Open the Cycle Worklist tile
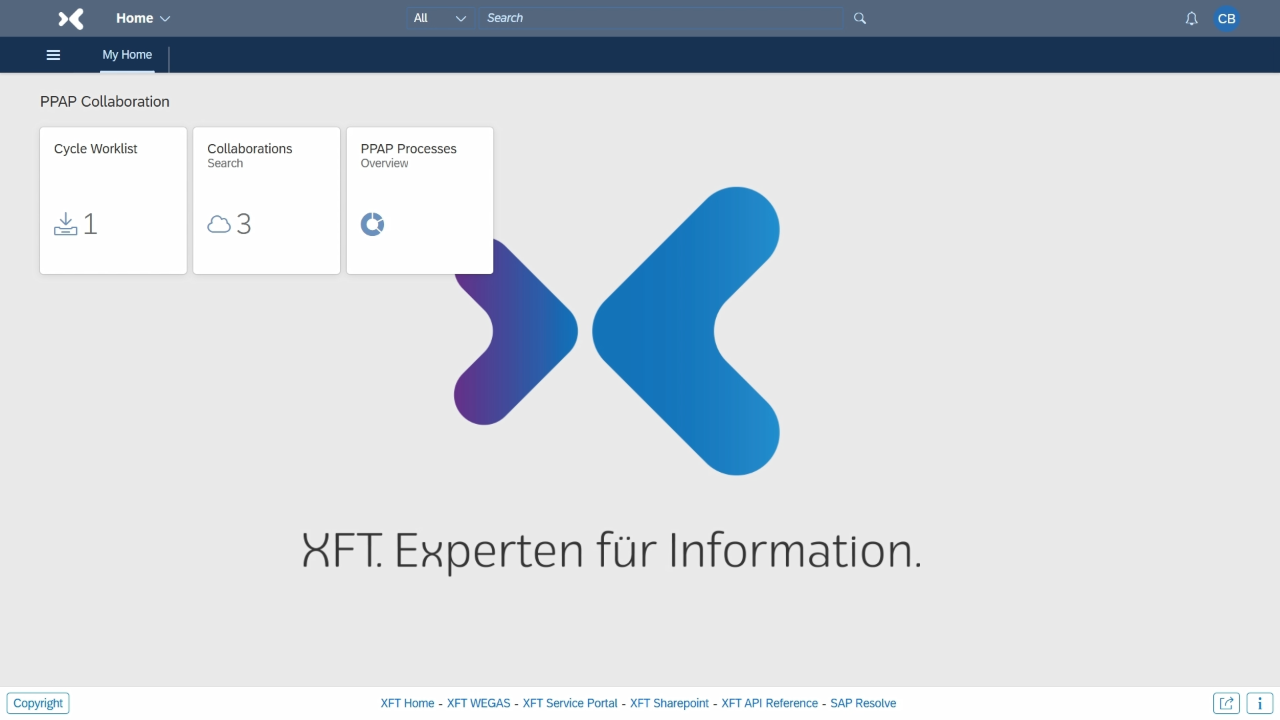This screenshot has width=1280, height=720. (113, 200)
